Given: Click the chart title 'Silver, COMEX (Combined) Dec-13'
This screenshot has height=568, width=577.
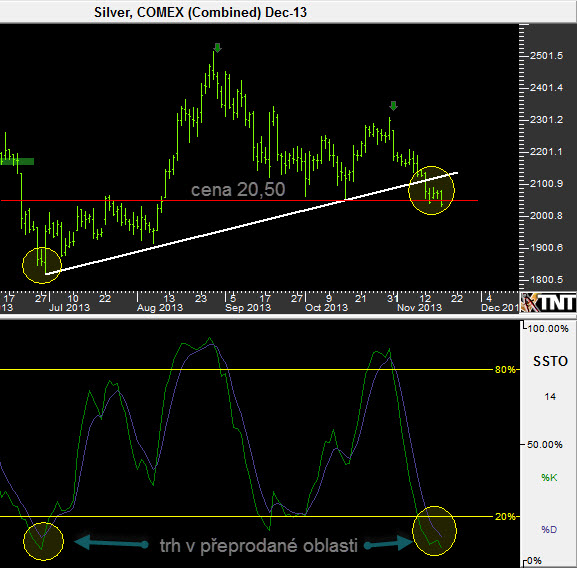Looking at the screenshot, I should point(200,12).
